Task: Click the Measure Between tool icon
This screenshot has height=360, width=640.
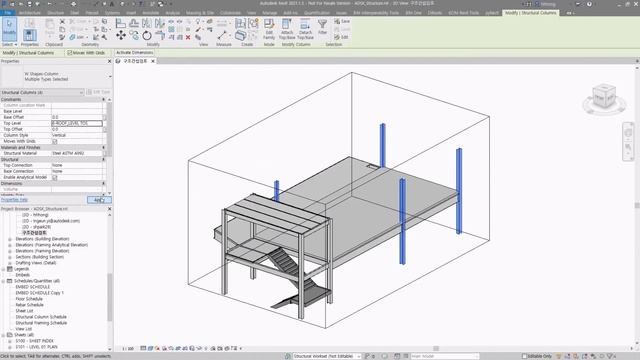Action: click(223, 35)
